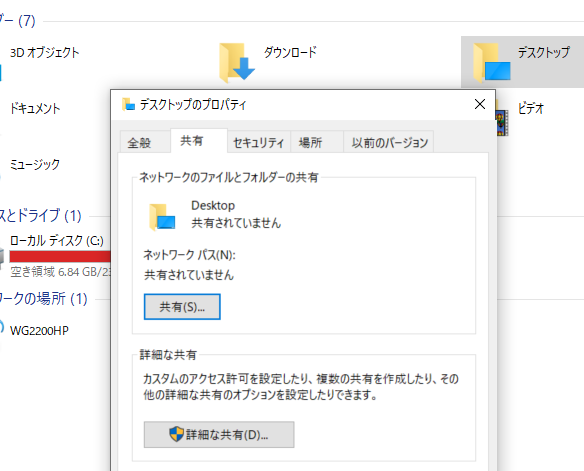Select the ダウンロード folder icon

click(237, 63)
